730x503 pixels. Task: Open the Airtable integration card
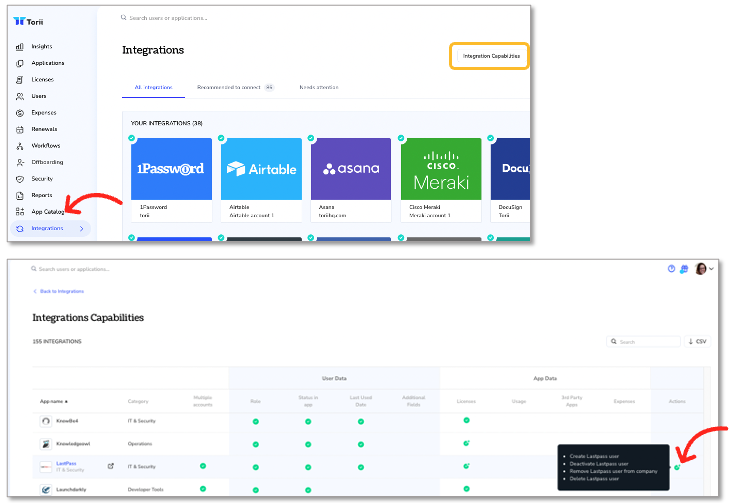pos(261,179)
